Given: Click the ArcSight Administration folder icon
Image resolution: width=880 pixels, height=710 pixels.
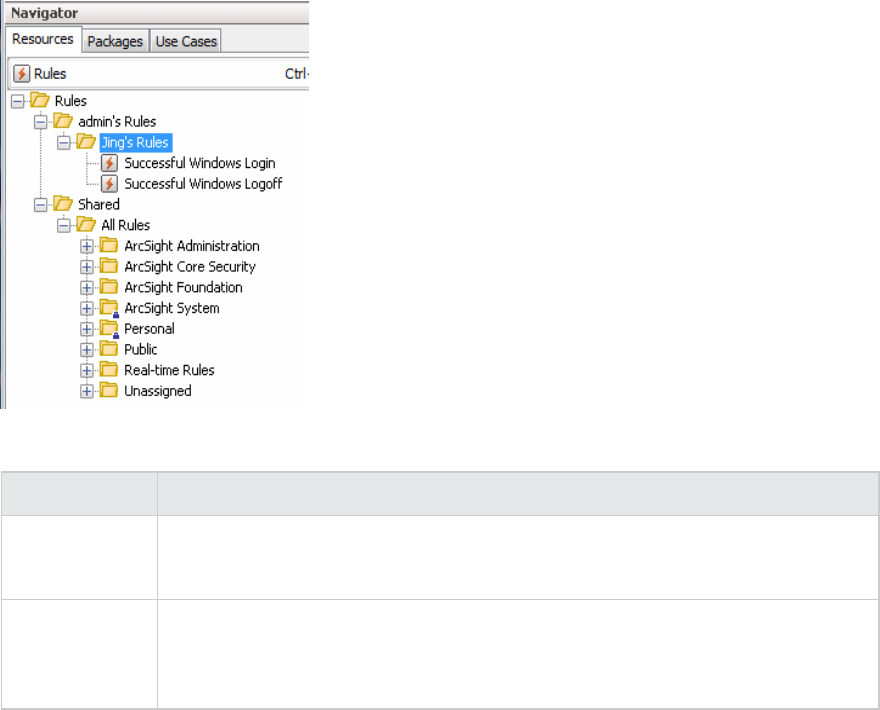Looking at the screenshot, I should point(109,245).
